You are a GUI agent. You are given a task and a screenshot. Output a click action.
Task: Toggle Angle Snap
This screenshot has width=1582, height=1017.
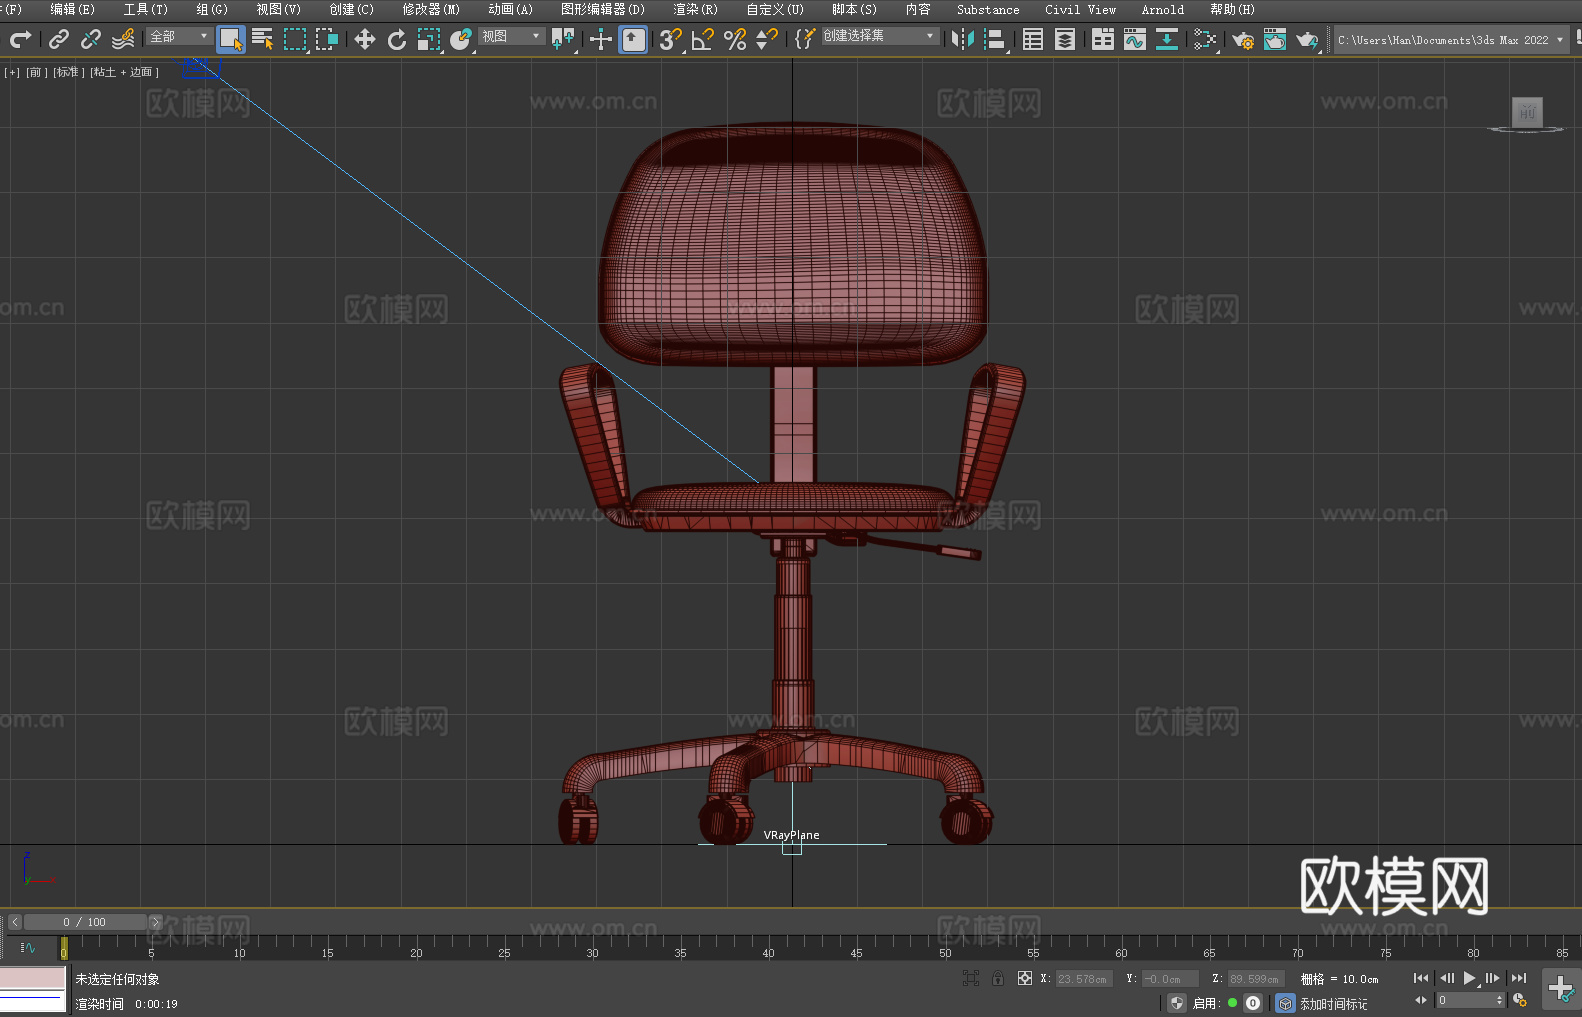click(703, 39)
